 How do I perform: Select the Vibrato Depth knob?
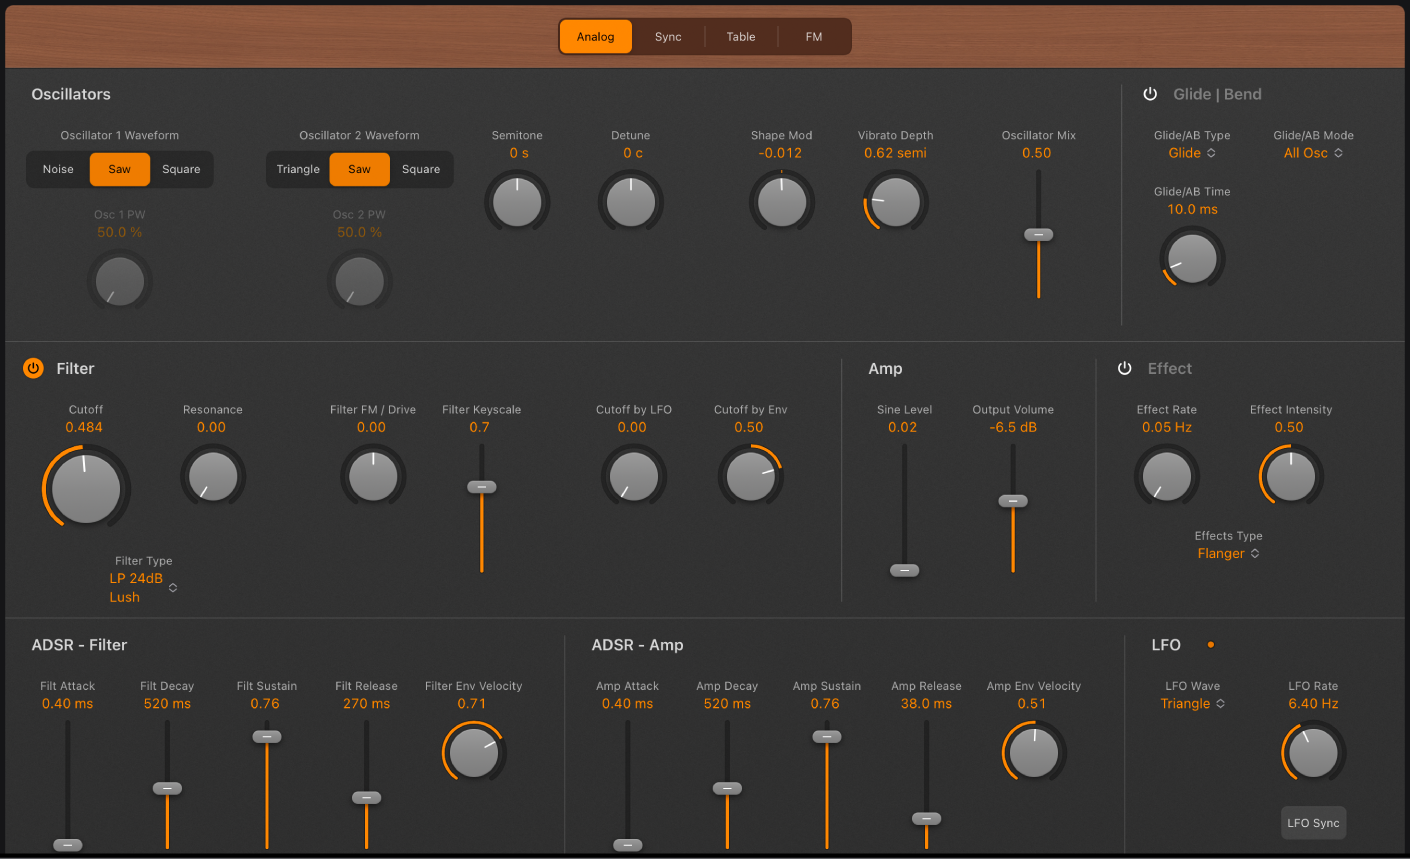pos(895,201)
